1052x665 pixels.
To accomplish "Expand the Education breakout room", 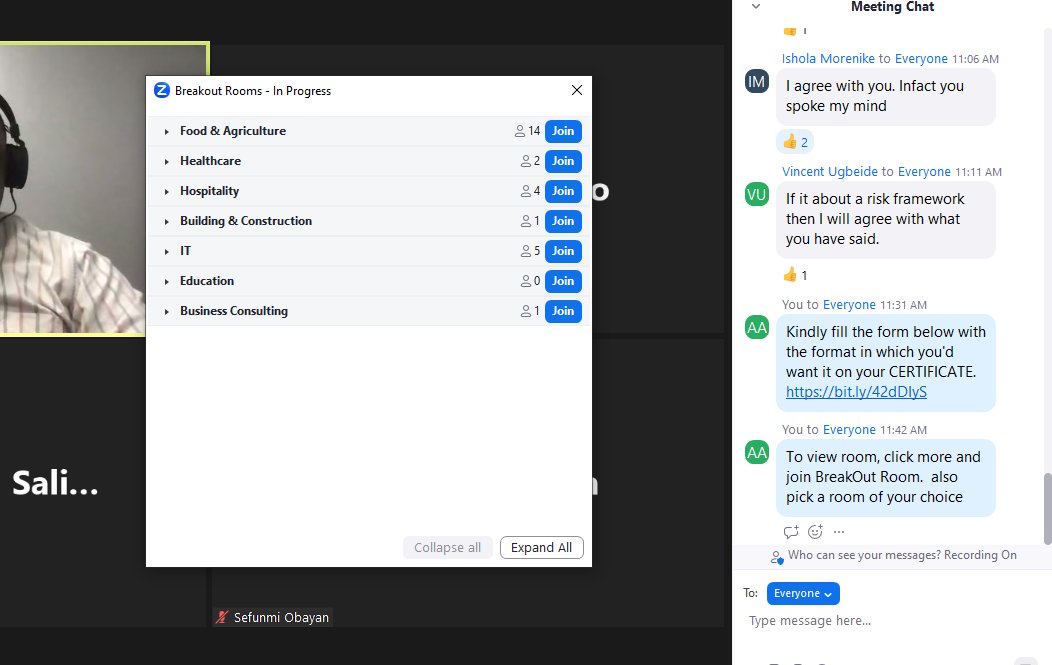I will pyautogui.click(x=166, y=282).
